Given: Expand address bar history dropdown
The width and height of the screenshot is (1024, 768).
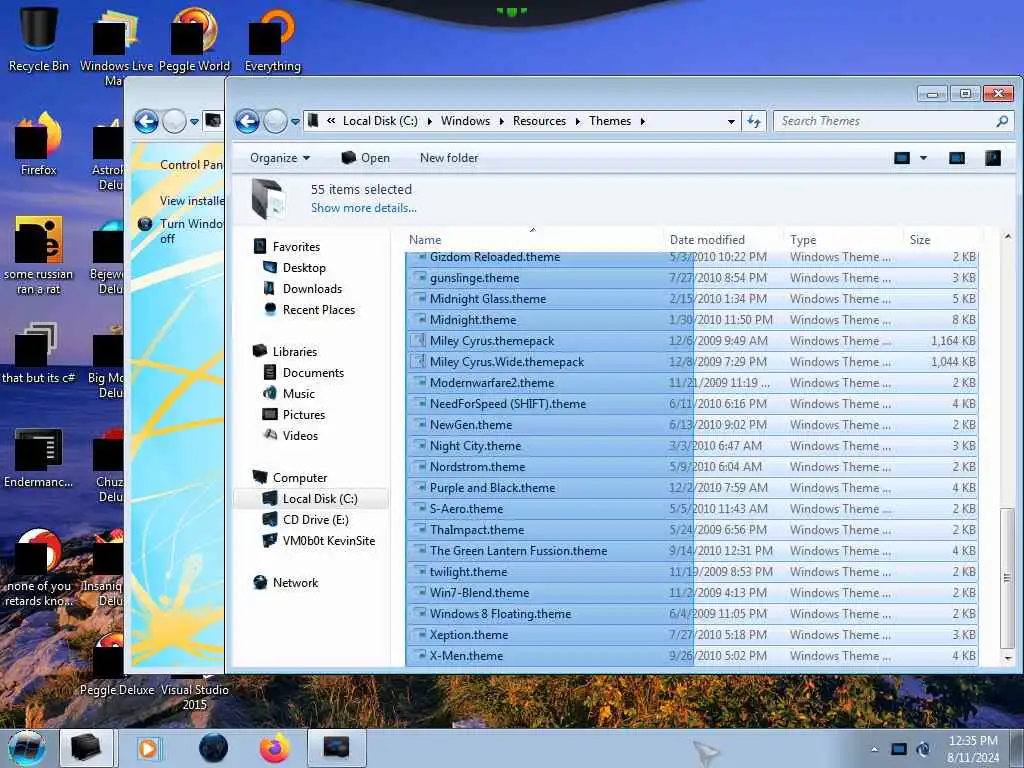Looking at the screenshot, I should click(731, 121).
